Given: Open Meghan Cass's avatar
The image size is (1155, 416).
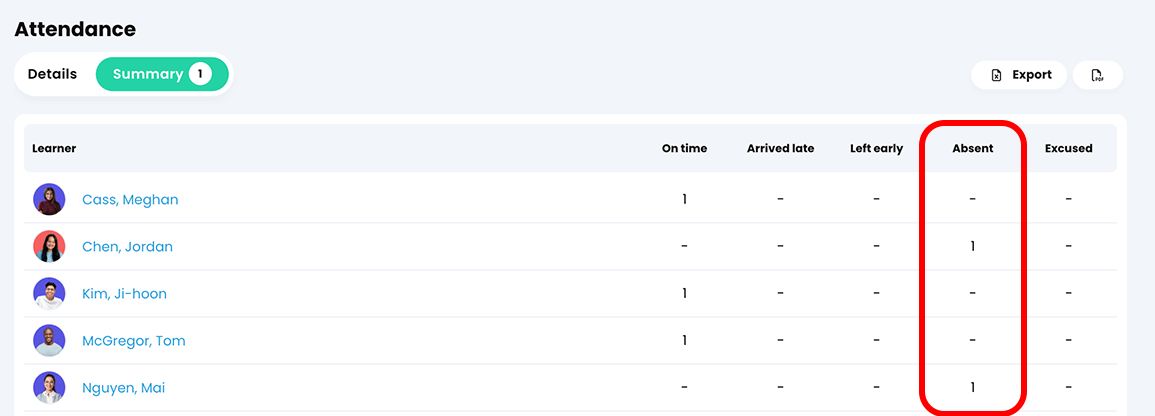Looking at the screenshot, I should click(x=49, y=199).
